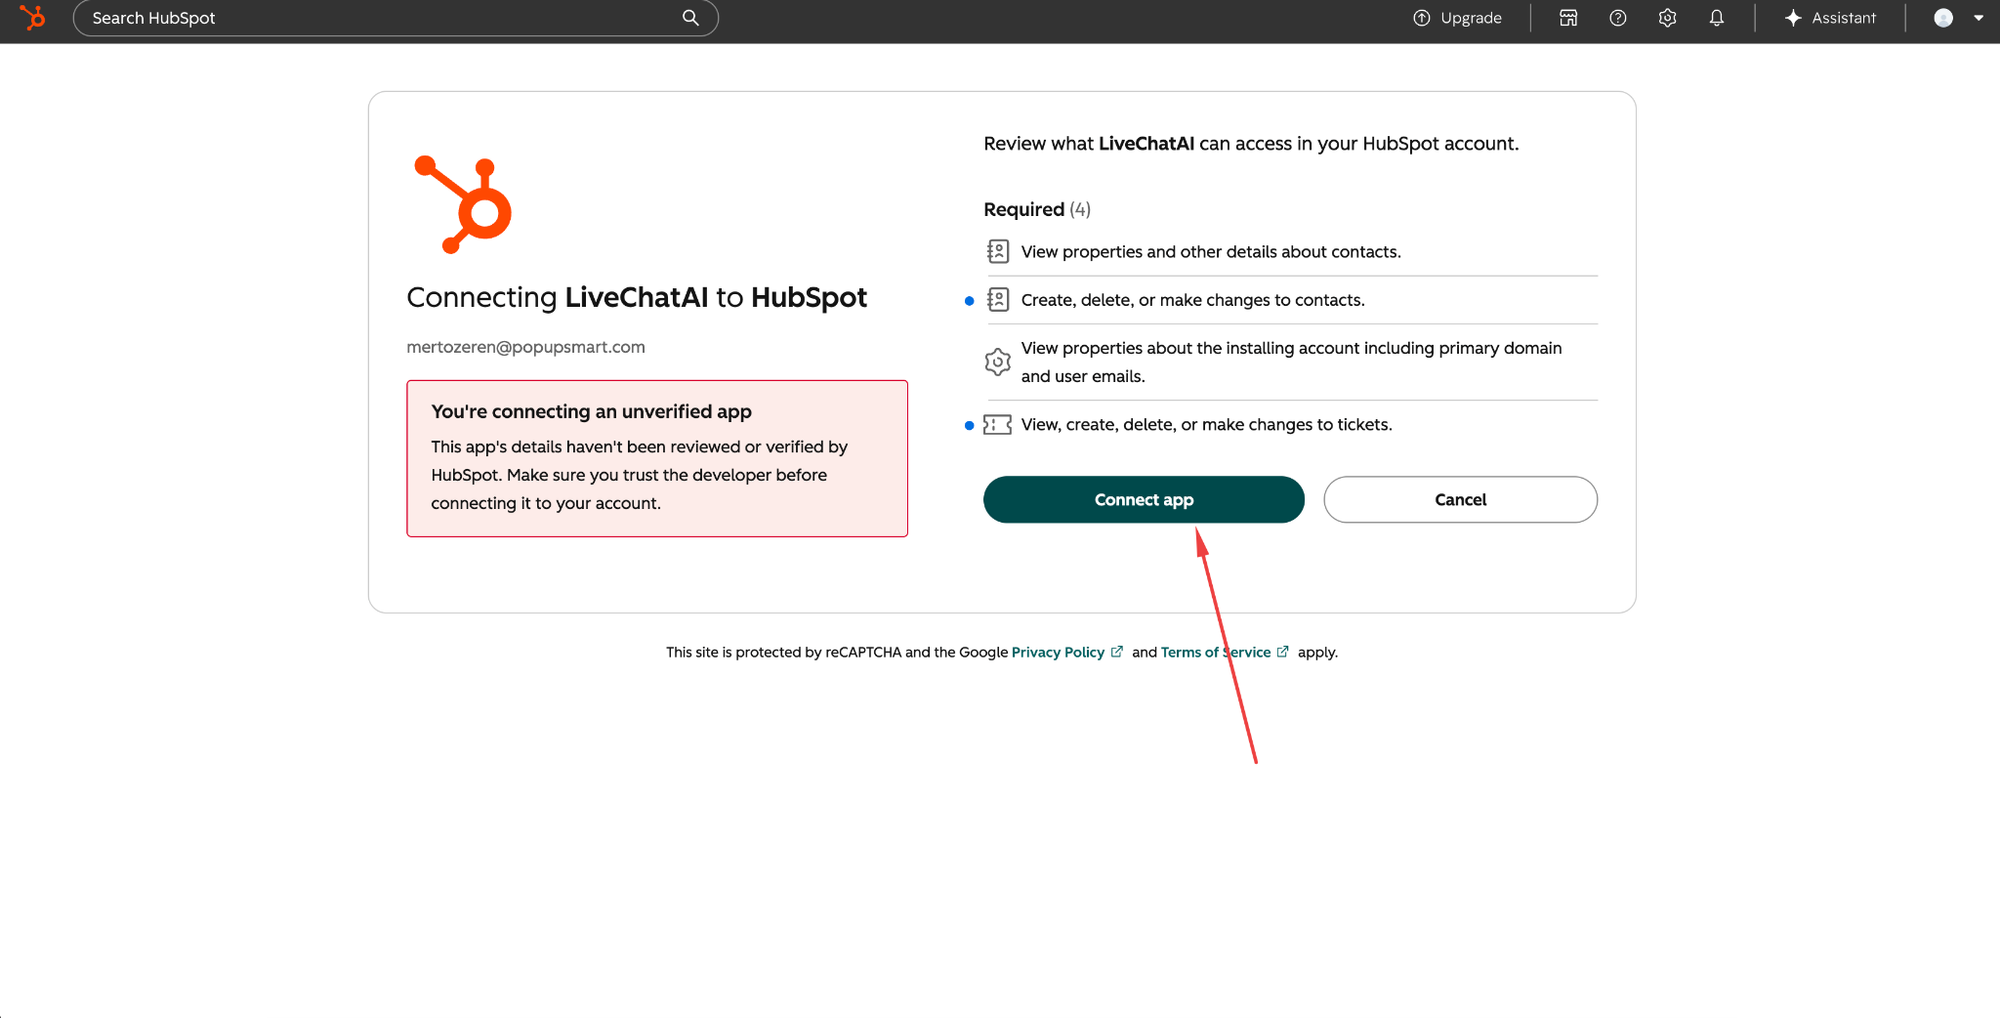This screenshot has width=2000, height=1018.
Task: Click the Assistant sparkle icon
Action: (1793, 18)
